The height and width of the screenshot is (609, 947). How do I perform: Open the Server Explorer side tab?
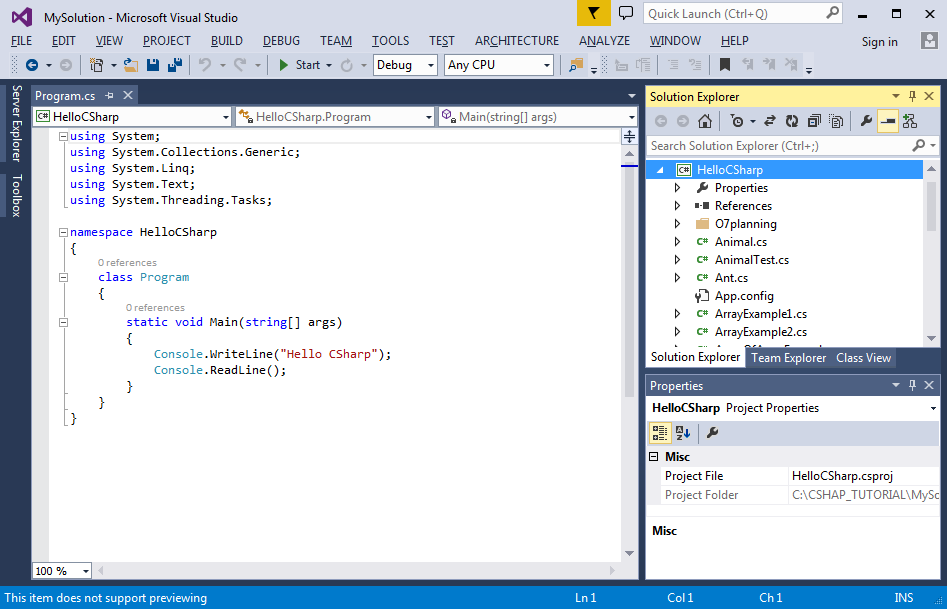(x=16, y=123)
